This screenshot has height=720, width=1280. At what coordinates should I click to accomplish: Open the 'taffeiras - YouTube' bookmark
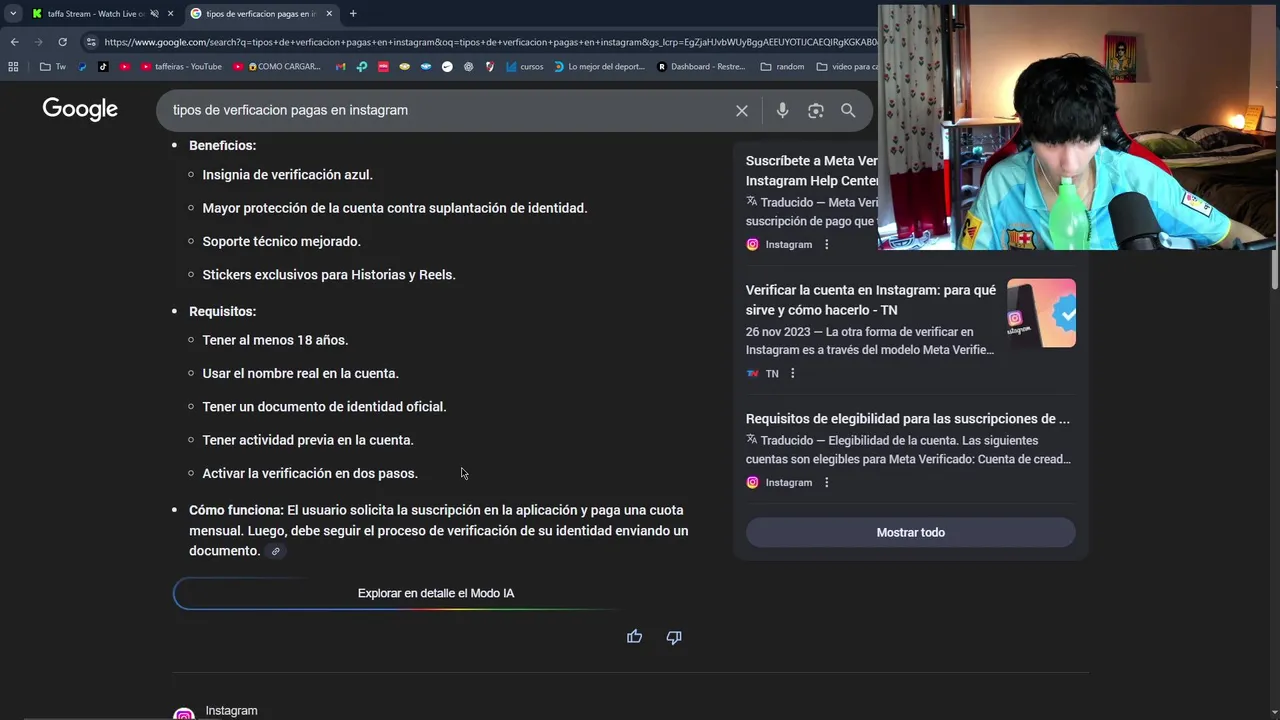click(x=182, y=67)
